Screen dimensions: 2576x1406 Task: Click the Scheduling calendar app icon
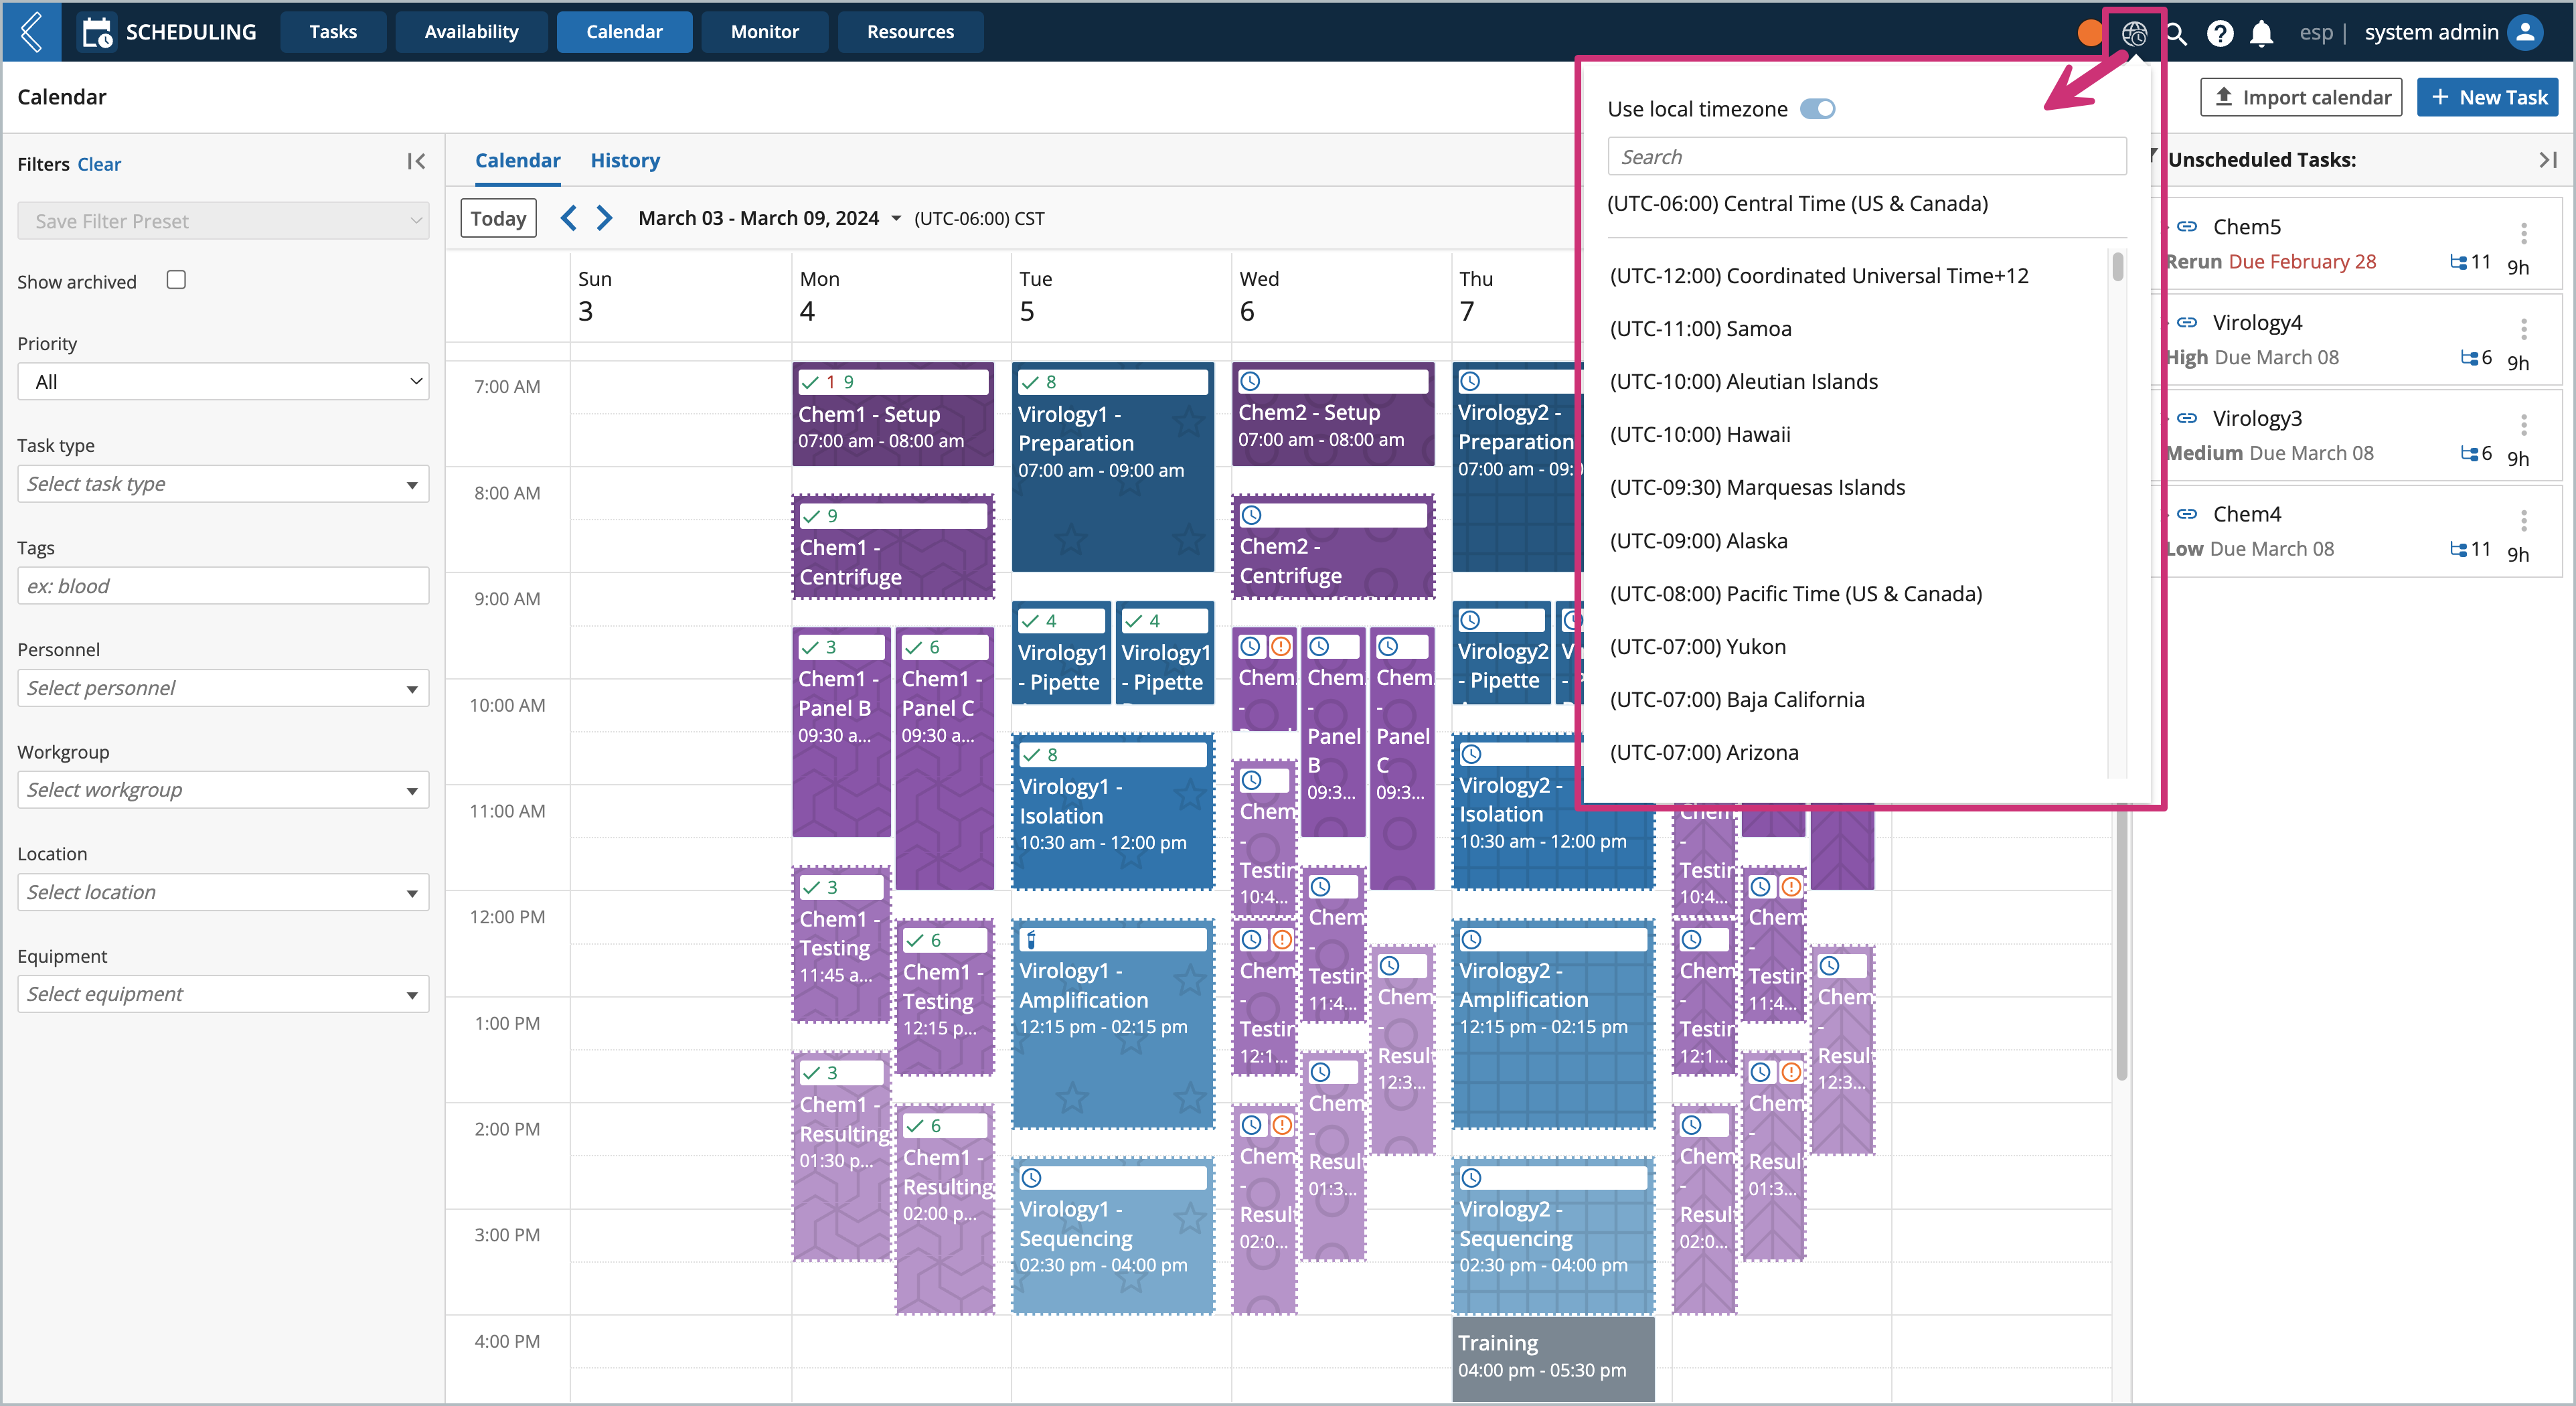coord(97,32)
